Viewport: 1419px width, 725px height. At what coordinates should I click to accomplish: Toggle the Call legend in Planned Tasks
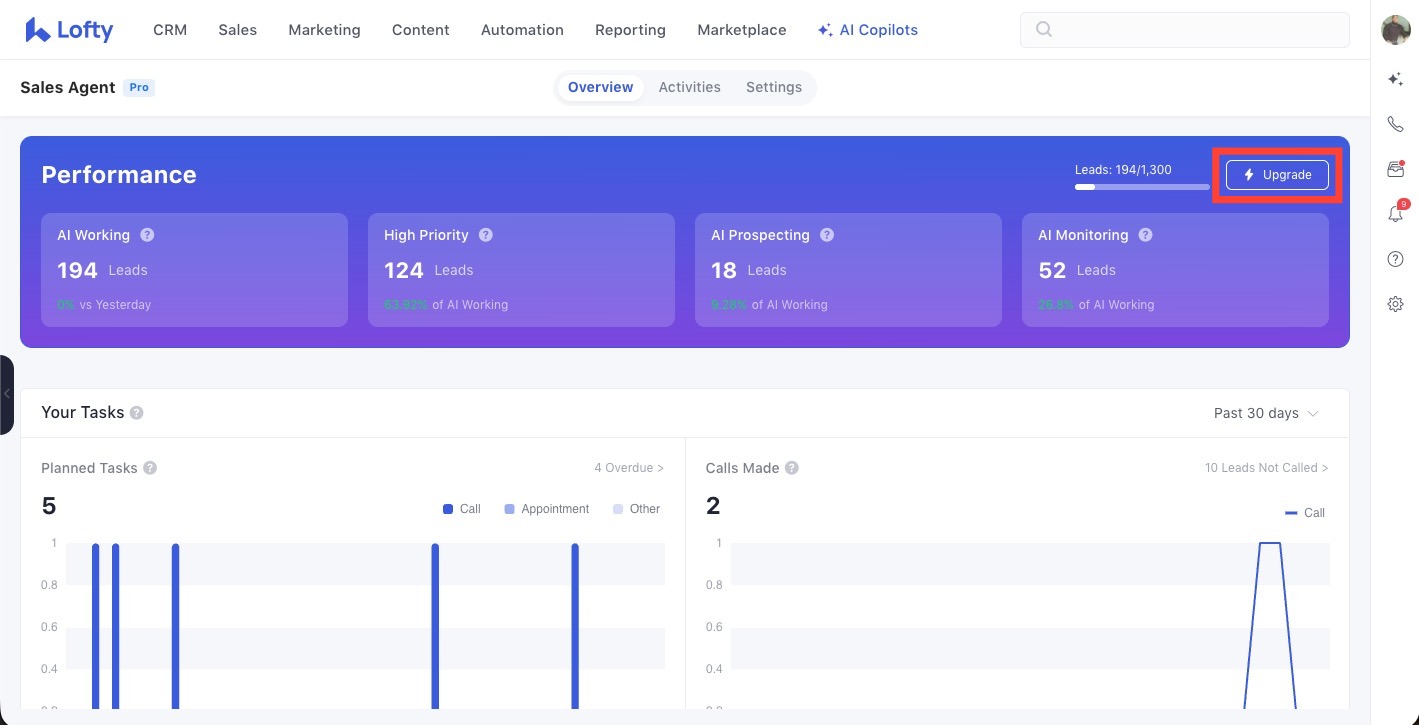(461, 509)
